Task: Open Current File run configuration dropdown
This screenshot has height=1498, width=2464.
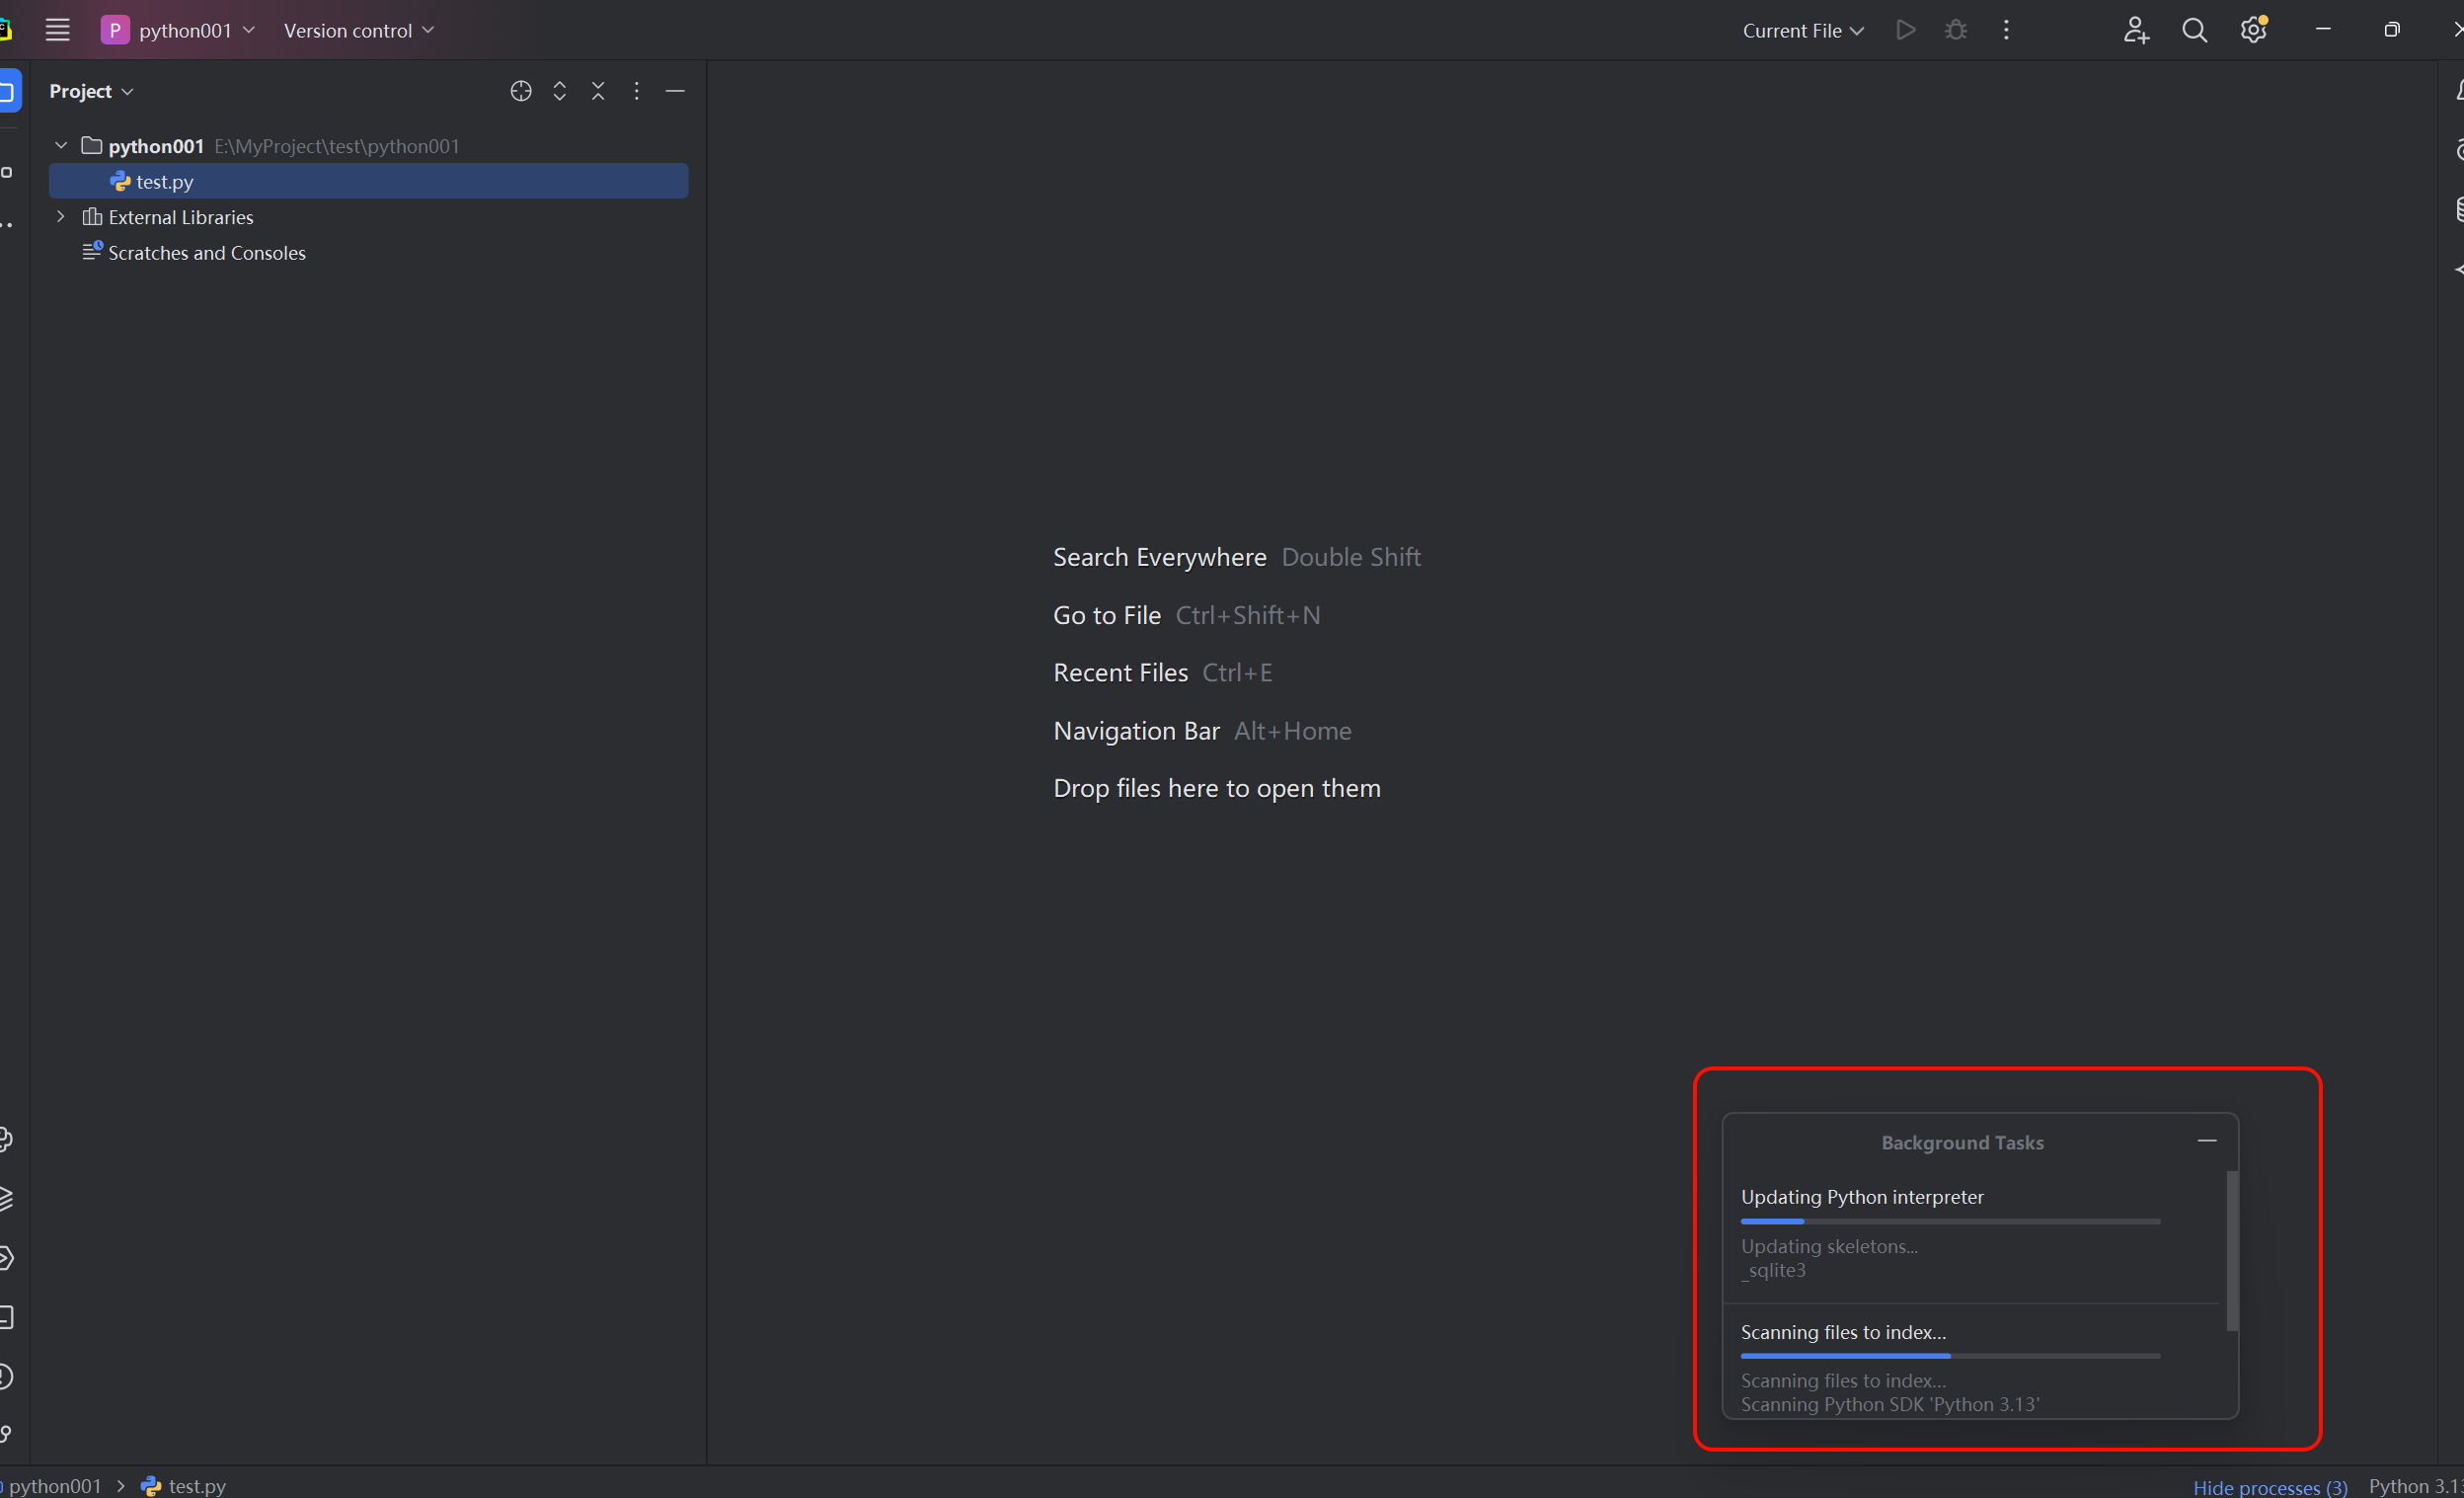Action: coord(1802,30)
